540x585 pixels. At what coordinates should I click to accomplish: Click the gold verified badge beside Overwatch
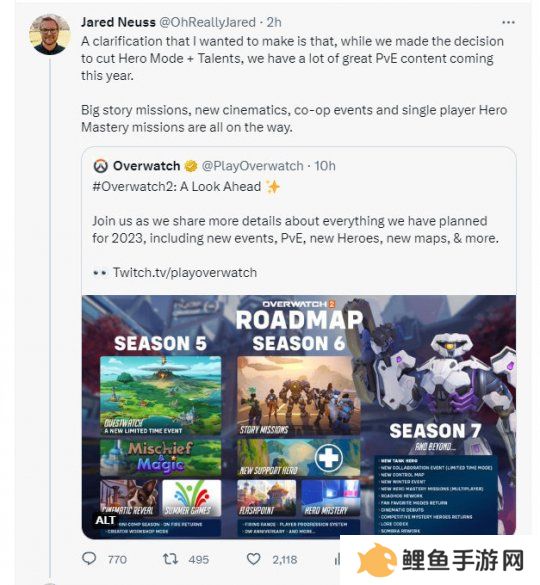(x=191, y=166)
